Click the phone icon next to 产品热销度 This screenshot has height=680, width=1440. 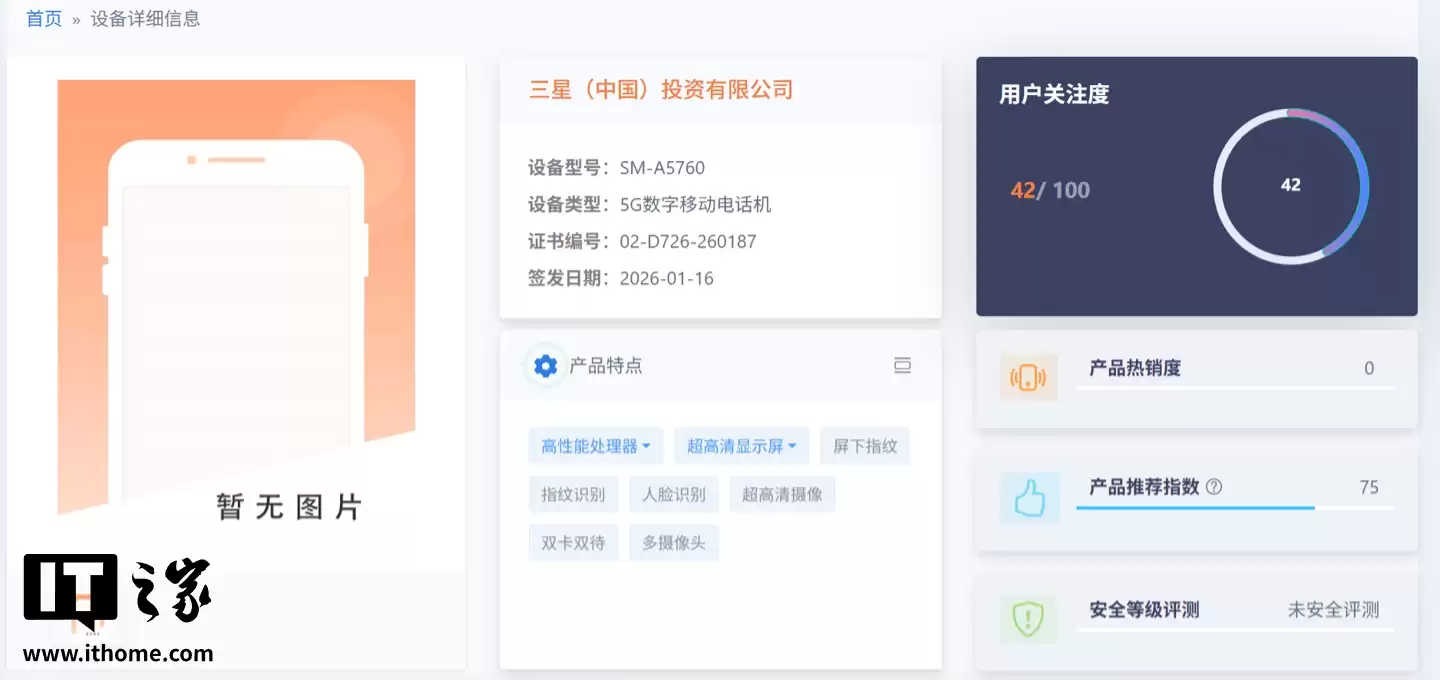pos(1029,377)
